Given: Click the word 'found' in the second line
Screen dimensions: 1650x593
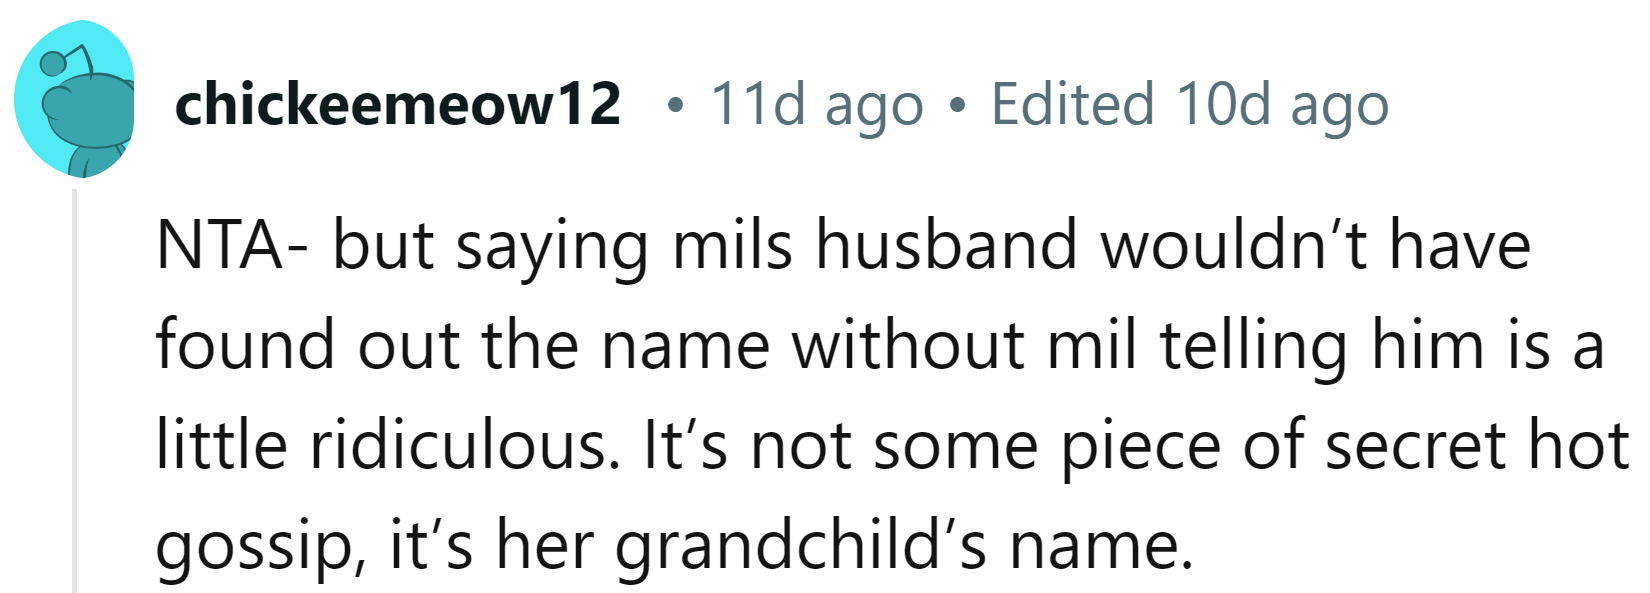Looking at the screenshot, I should click(246, 346).
